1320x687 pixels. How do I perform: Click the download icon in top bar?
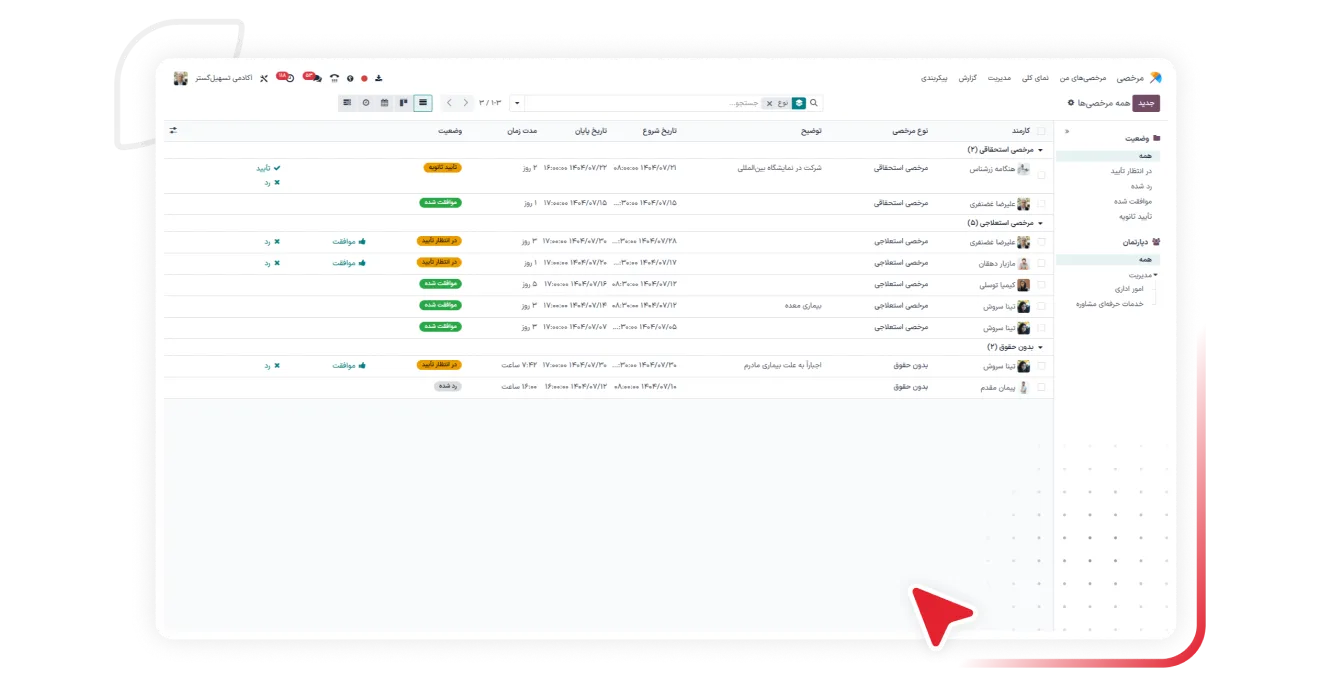tap(379, 78)
